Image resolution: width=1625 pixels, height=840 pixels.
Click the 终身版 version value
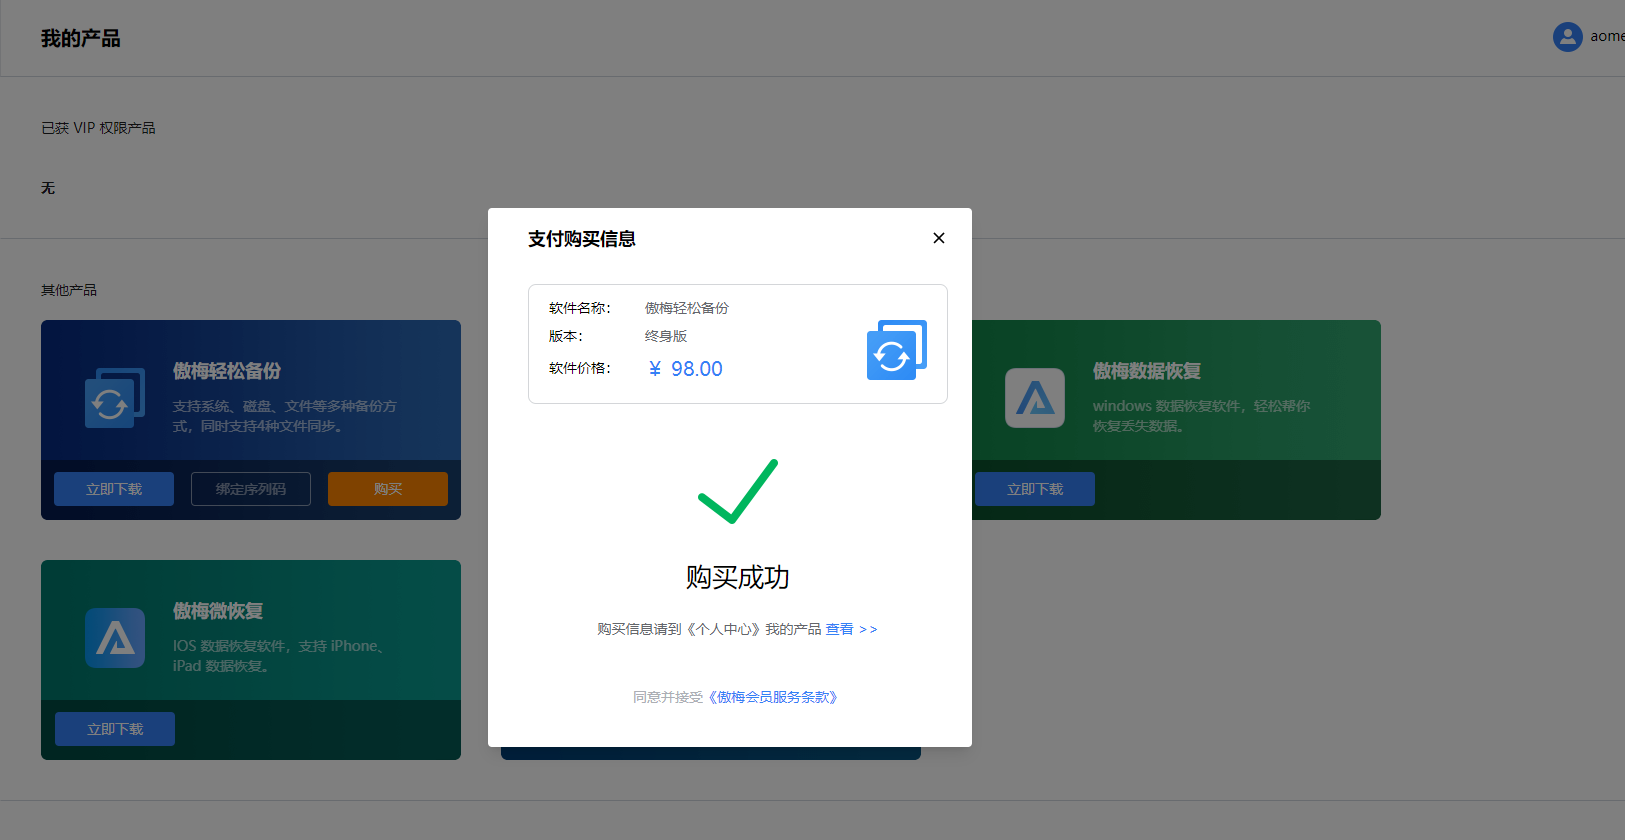pyautogui.click(x=666, y=336)
